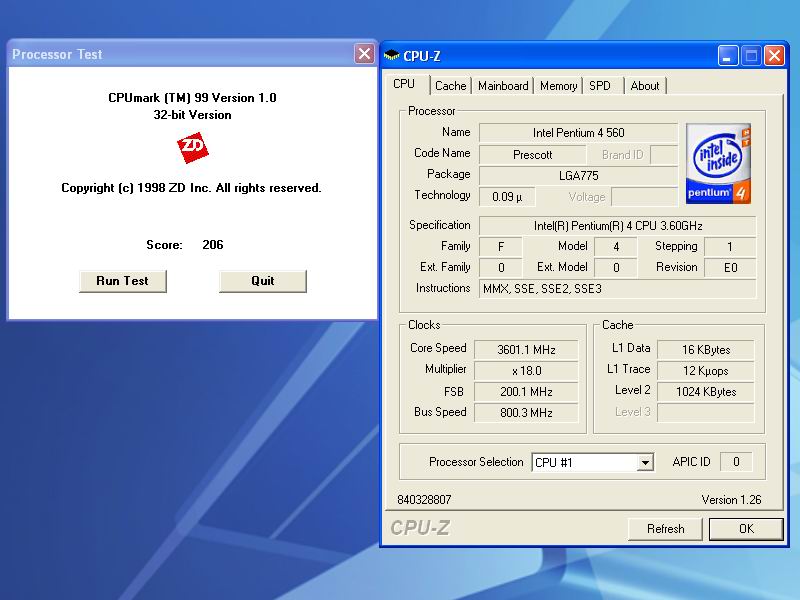Screen dimensions: 800x600
Task: Click the empty Brand ID field
Action: click(x=664, y=155)
